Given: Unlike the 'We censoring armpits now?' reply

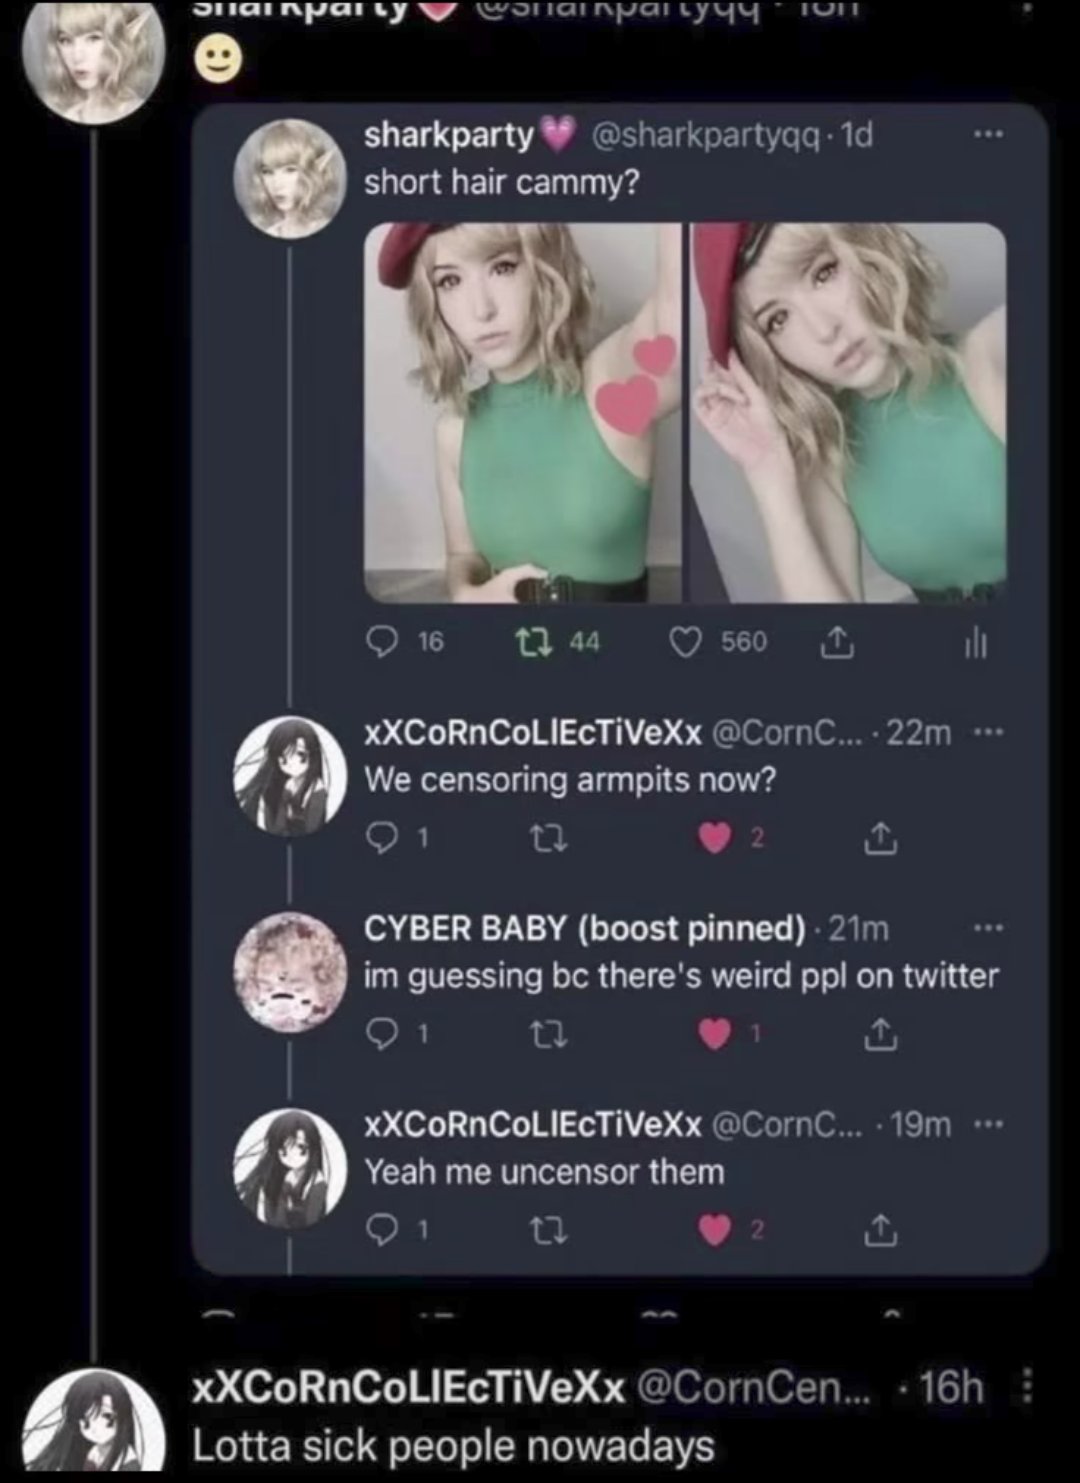Looking at the screenshot, I should [713, 840].
